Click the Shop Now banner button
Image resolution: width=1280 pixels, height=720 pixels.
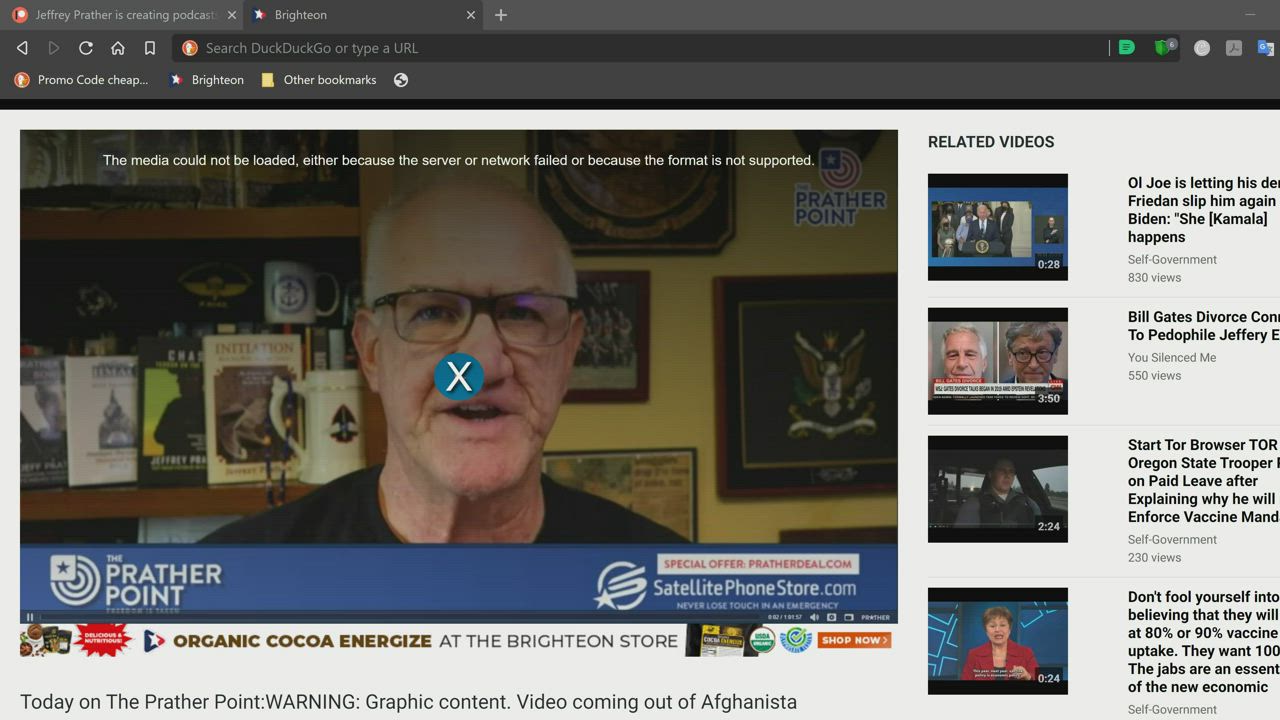[x=853, y=640]
